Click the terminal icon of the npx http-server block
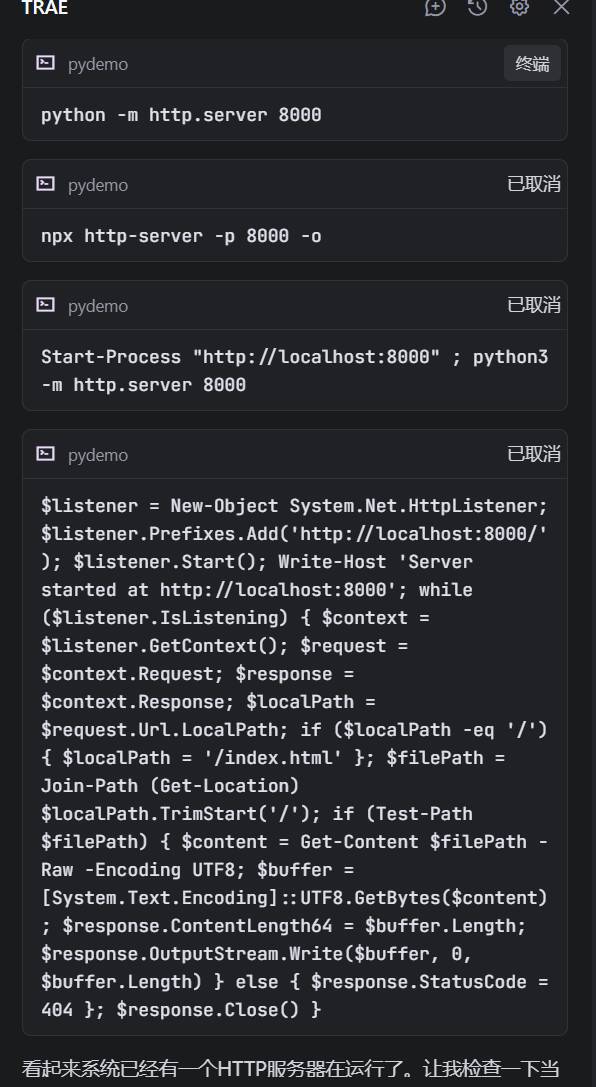 click(x=46, y=184)
